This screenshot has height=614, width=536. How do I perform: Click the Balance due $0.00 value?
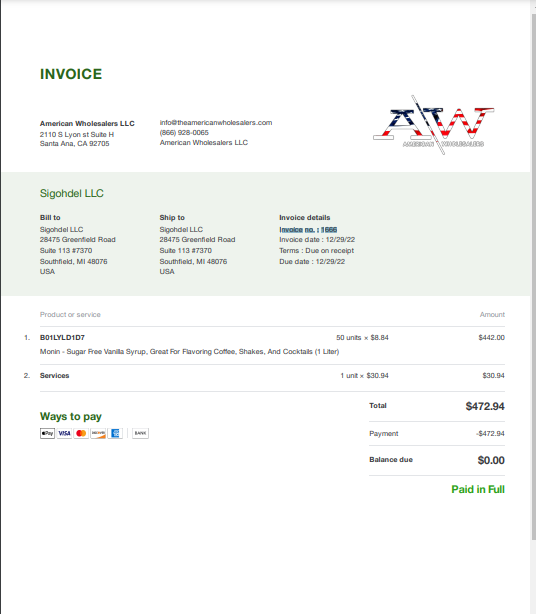[491, 460]
